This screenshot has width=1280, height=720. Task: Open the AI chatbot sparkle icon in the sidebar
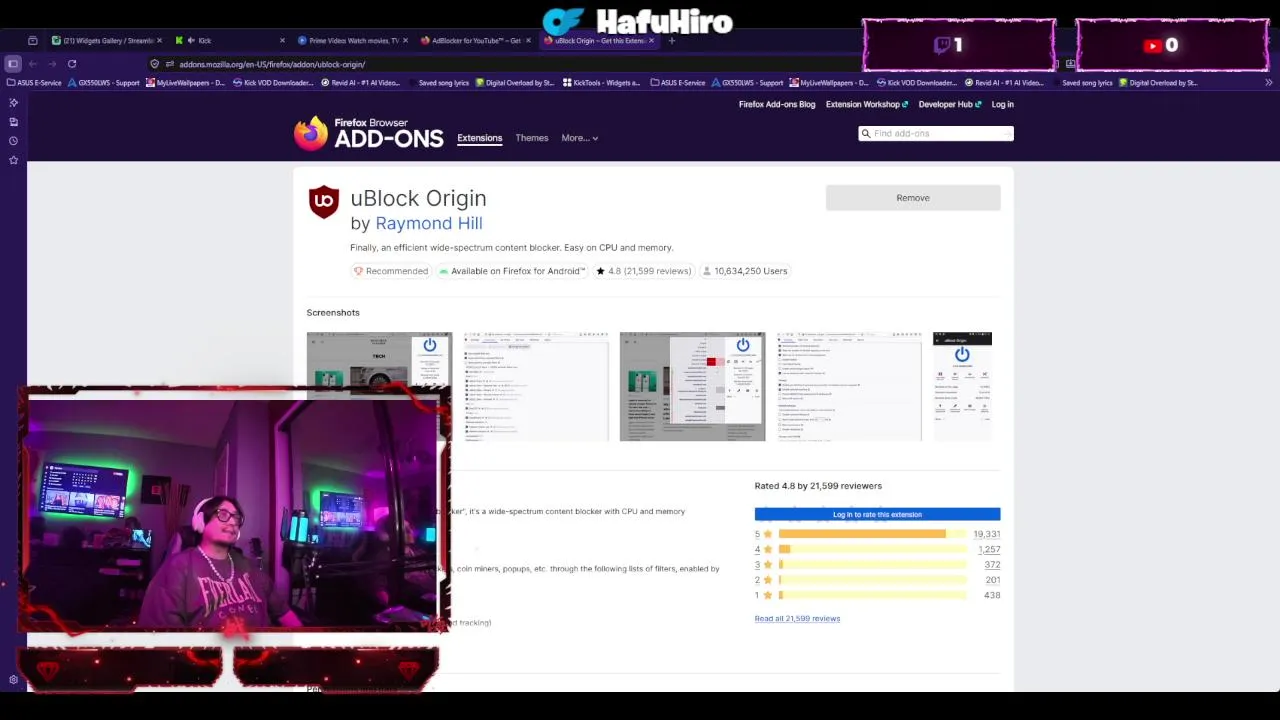[x=13, y=103]
